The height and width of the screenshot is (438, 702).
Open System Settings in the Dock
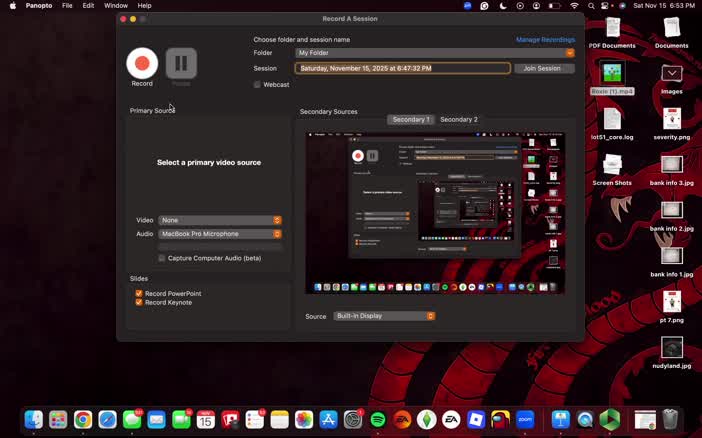coord(353,420)
